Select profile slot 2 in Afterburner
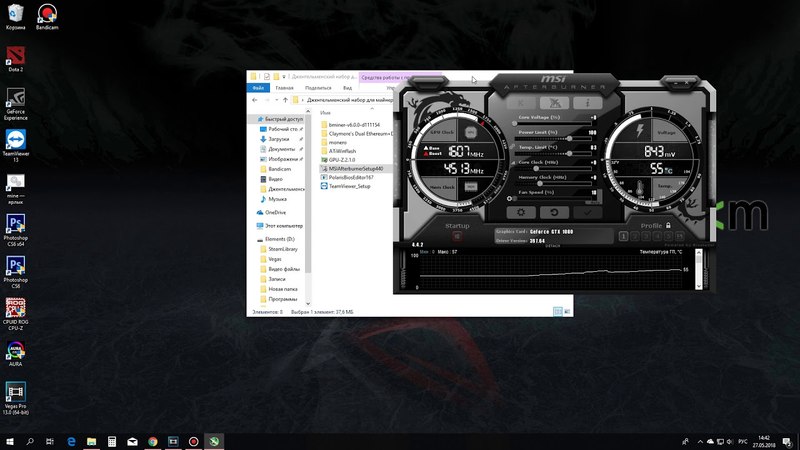 click(635, 236)
